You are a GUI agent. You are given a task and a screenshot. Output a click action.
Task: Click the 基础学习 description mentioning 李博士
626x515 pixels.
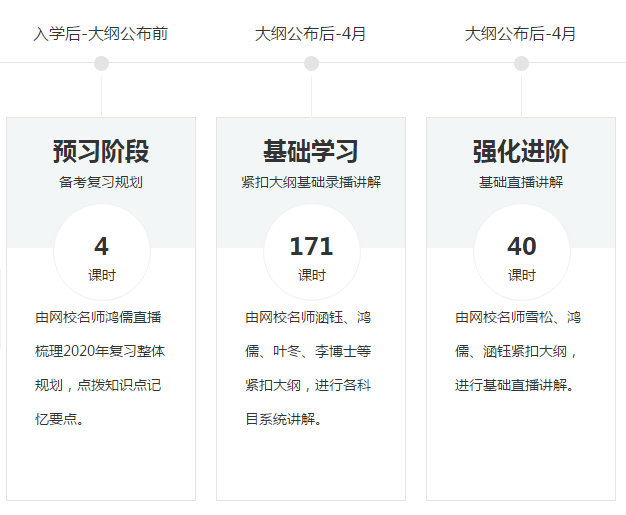click(x=309, y=351)
